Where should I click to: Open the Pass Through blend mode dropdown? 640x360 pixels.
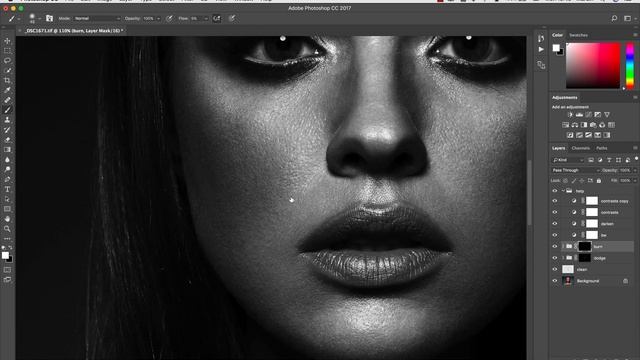point(576,170)
